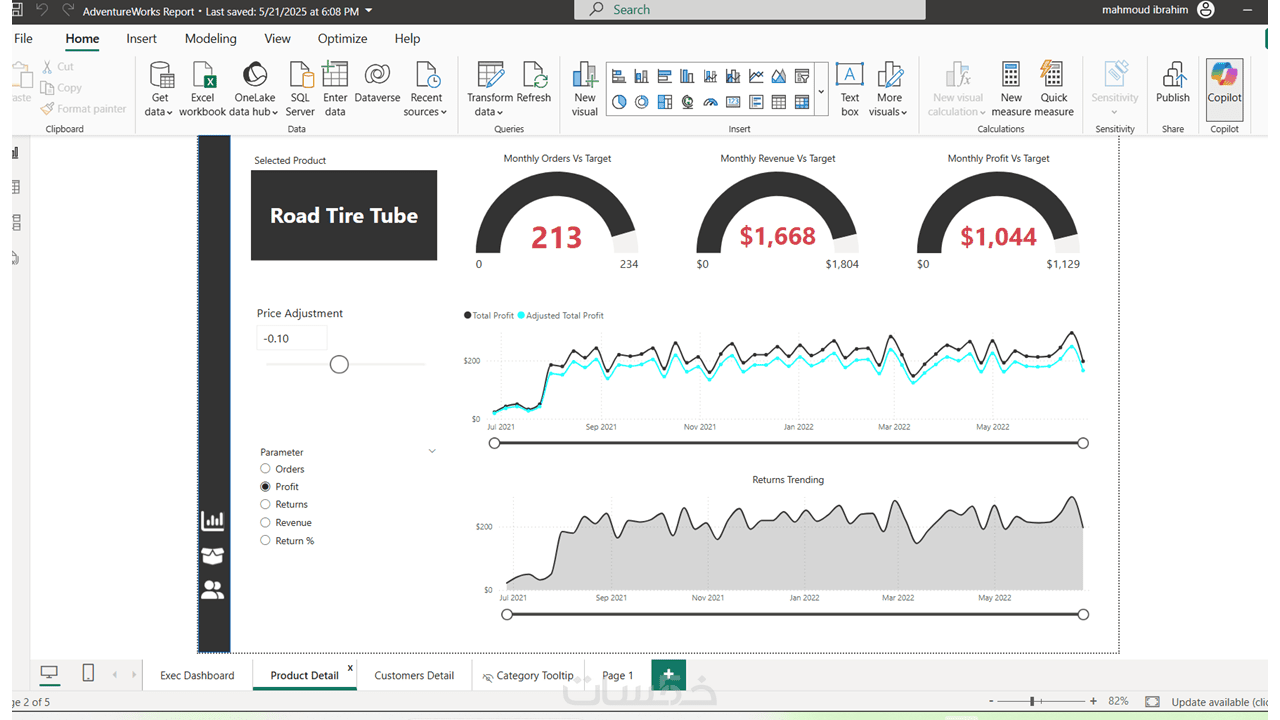1280x720 pixels.
Task: Select the Orders parameter option
Action: (265, 468)
